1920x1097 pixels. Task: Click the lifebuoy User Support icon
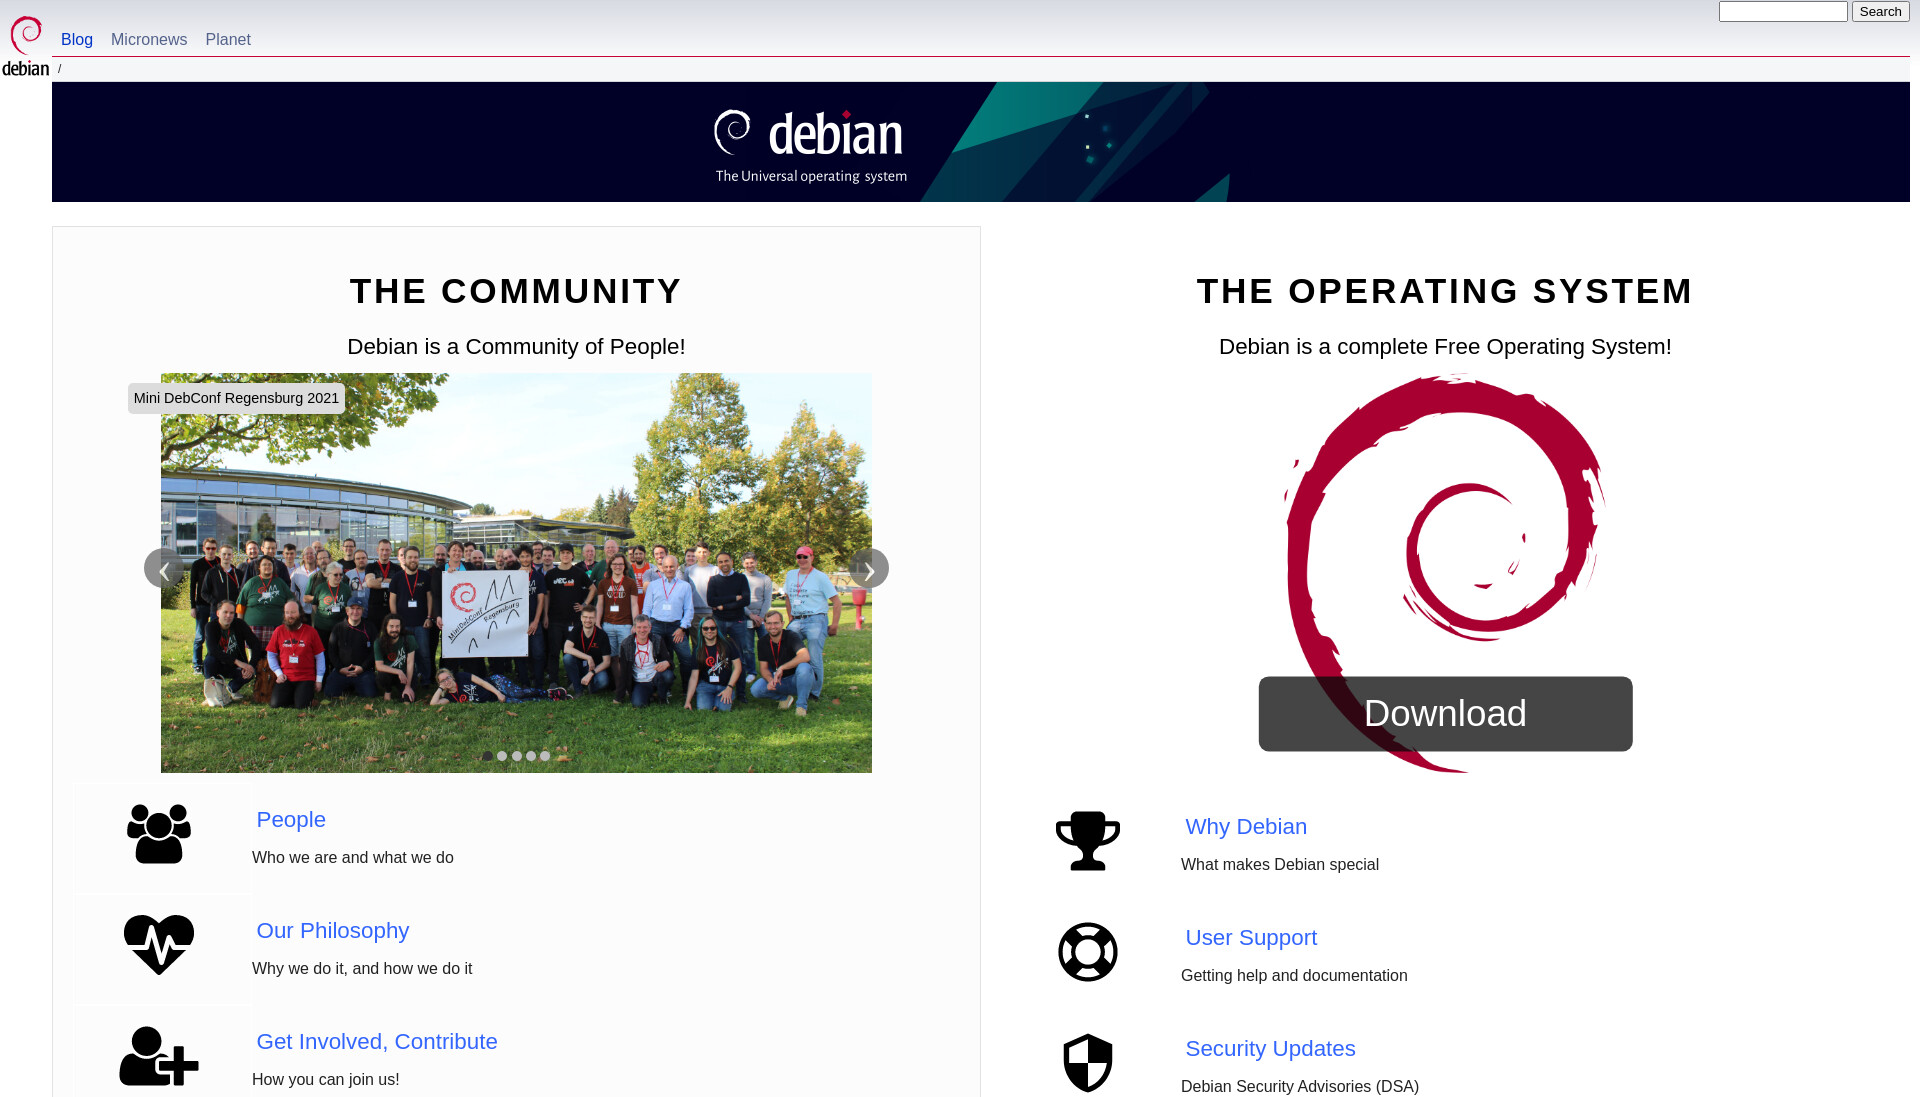(1088, 952)
